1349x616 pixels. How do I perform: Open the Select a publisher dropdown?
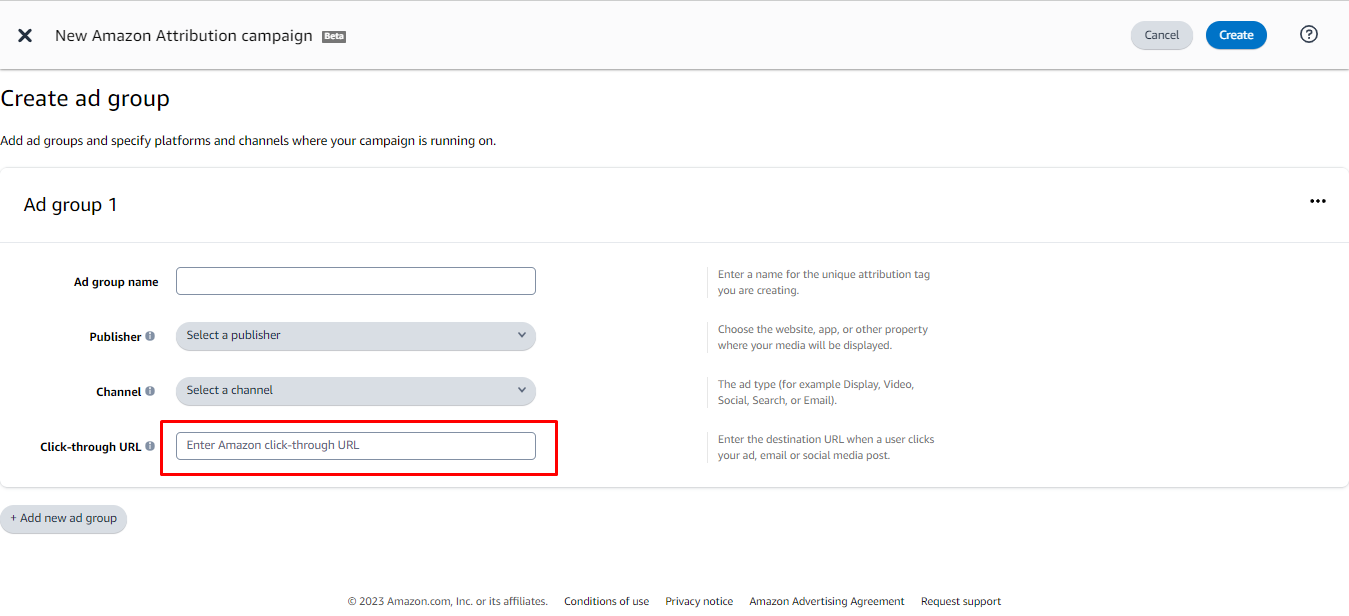point(356,336)
